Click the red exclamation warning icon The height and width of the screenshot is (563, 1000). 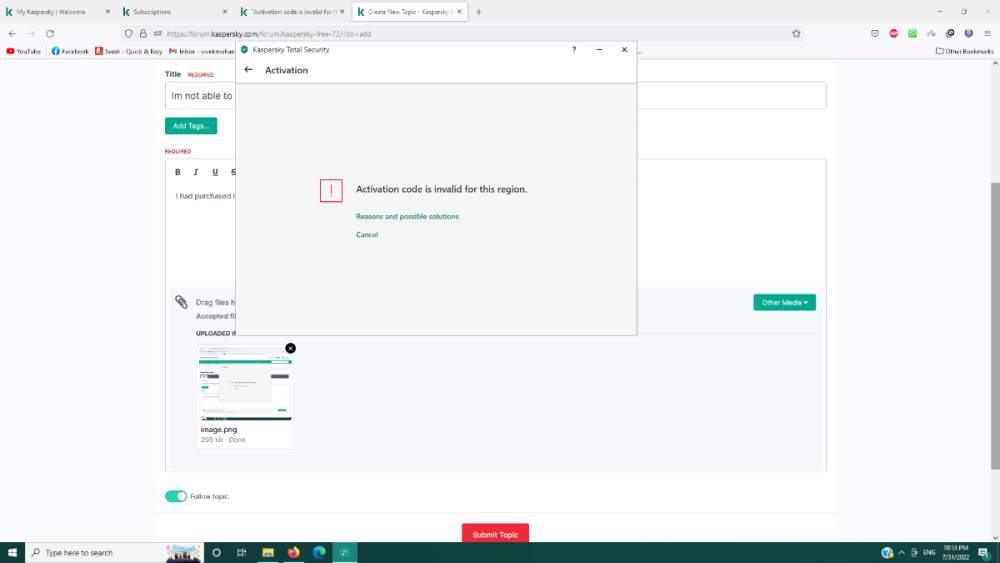pyautogui.click(x=331, y=191)
